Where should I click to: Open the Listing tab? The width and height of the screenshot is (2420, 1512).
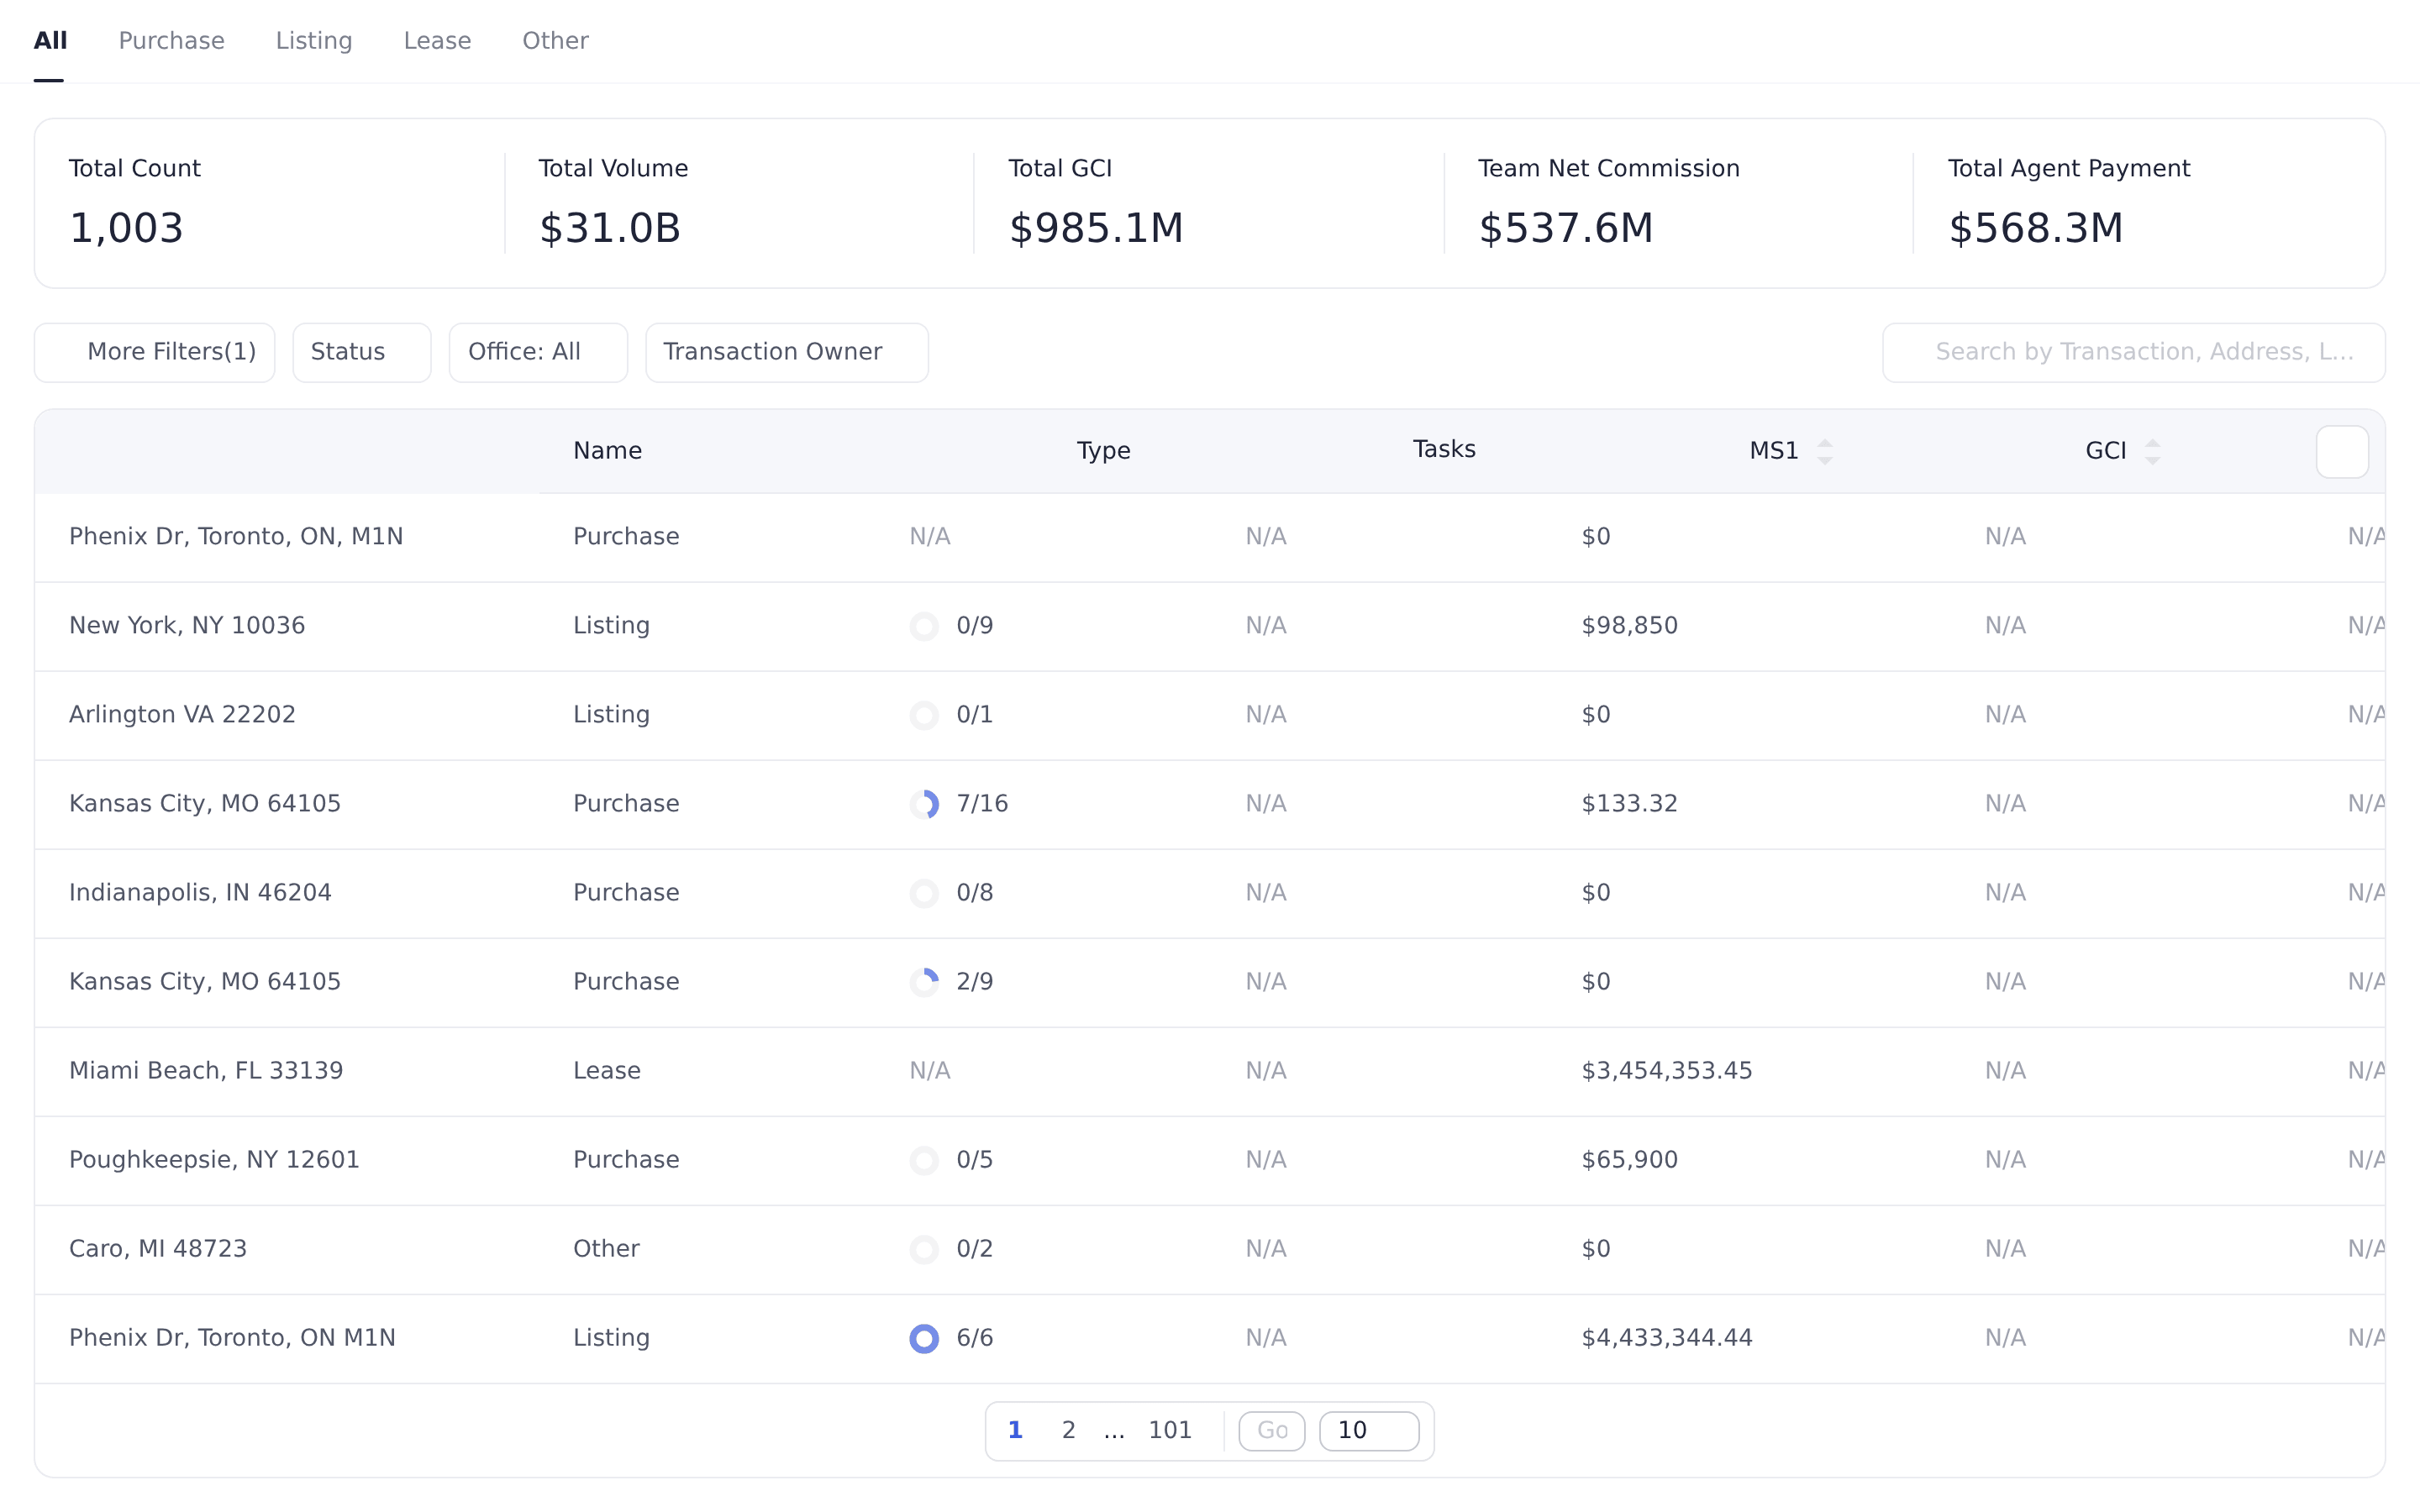314,41
